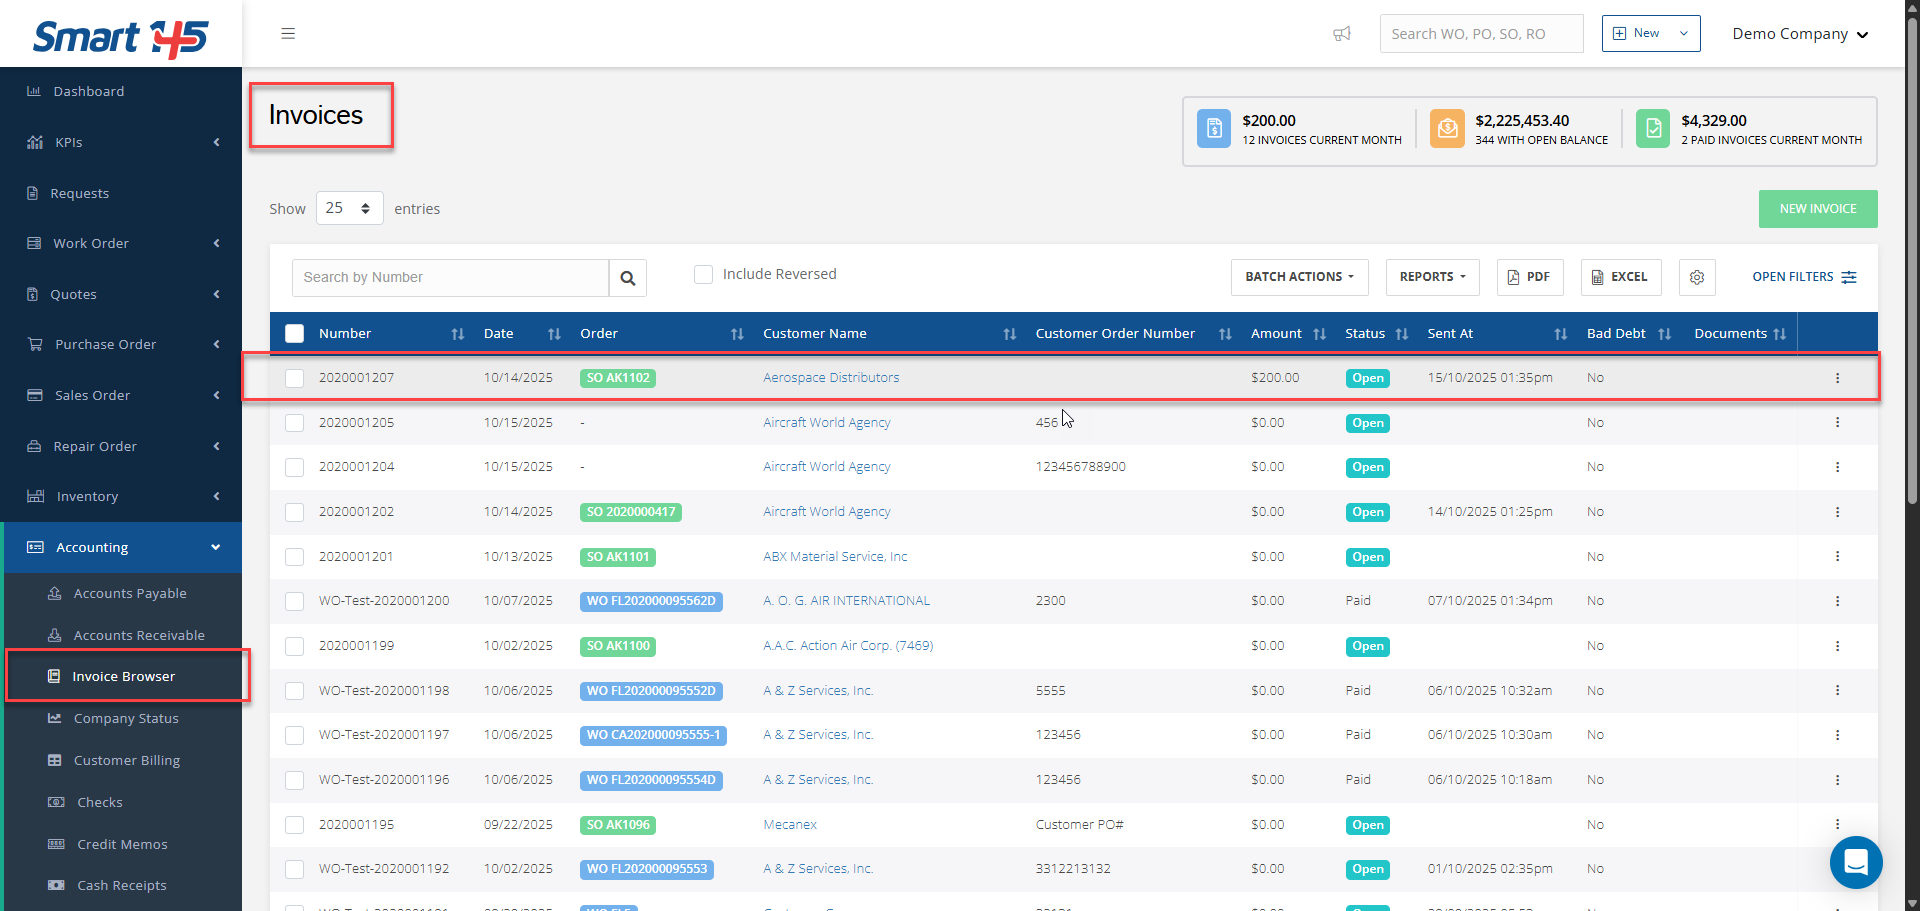The width and height of the screenshot is (1920, 911).
Task: Open the Show entries count dropdown
Action: coord(349,208)
